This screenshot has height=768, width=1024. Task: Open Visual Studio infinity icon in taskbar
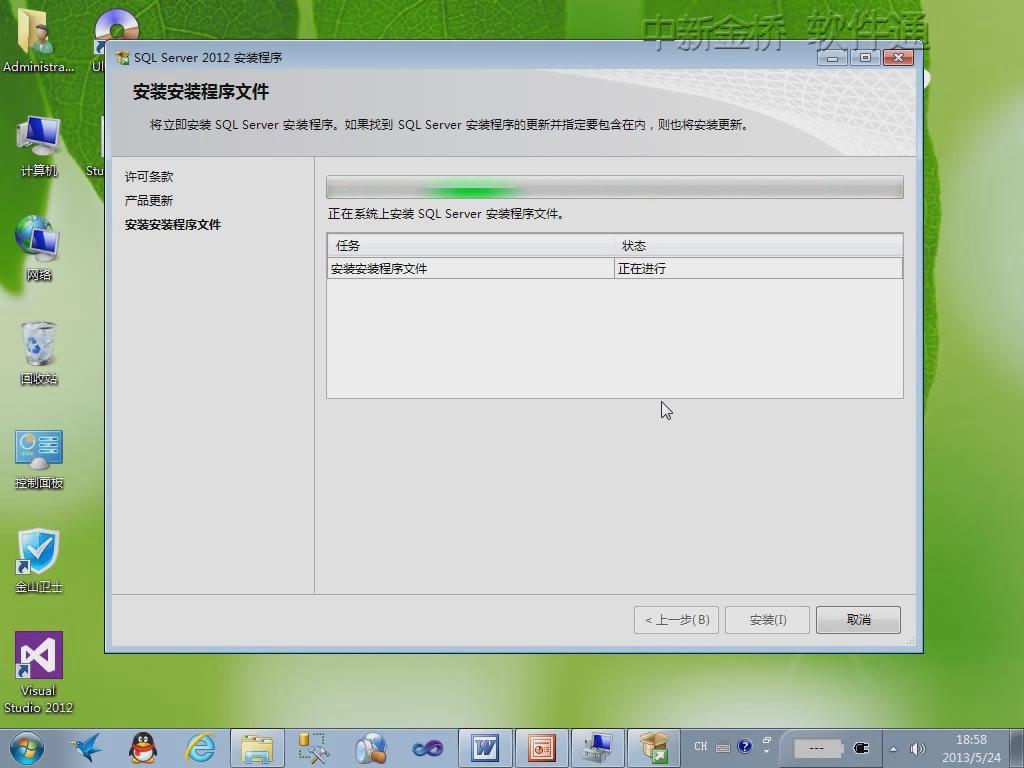point(427,748)
